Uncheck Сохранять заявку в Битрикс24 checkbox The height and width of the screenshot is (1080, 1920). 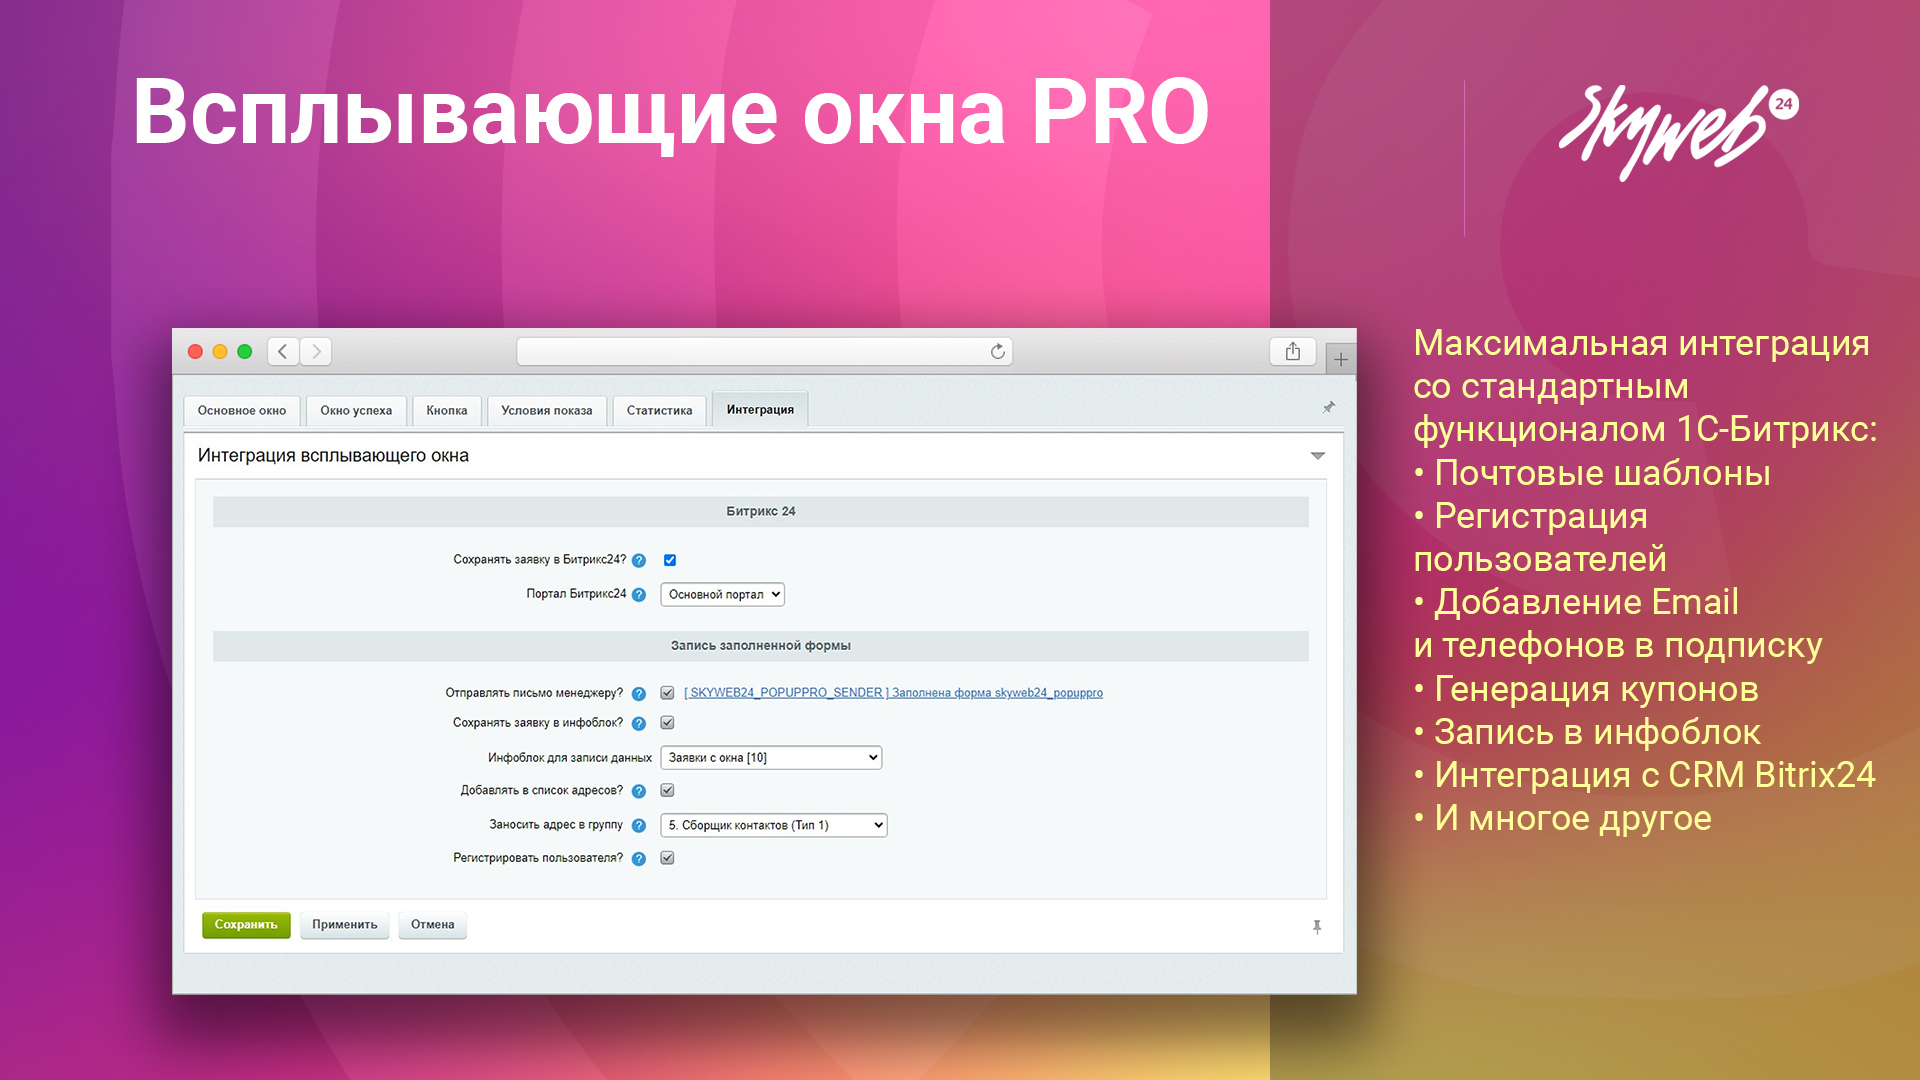(x=670, y=560)
